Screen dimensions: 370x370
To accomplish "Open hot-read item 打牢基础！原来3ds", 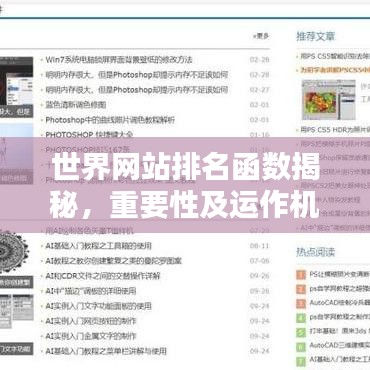I will click(x=340, y=331).
